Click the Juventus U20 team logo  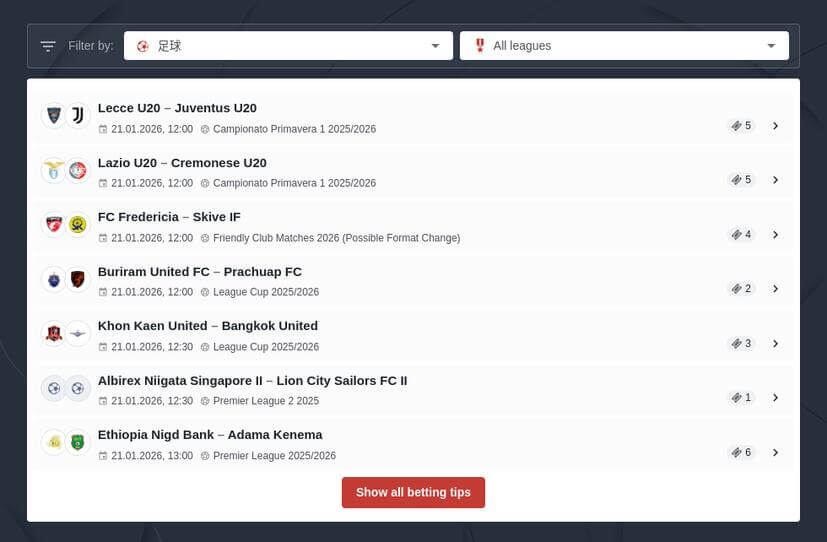[78, 116]
